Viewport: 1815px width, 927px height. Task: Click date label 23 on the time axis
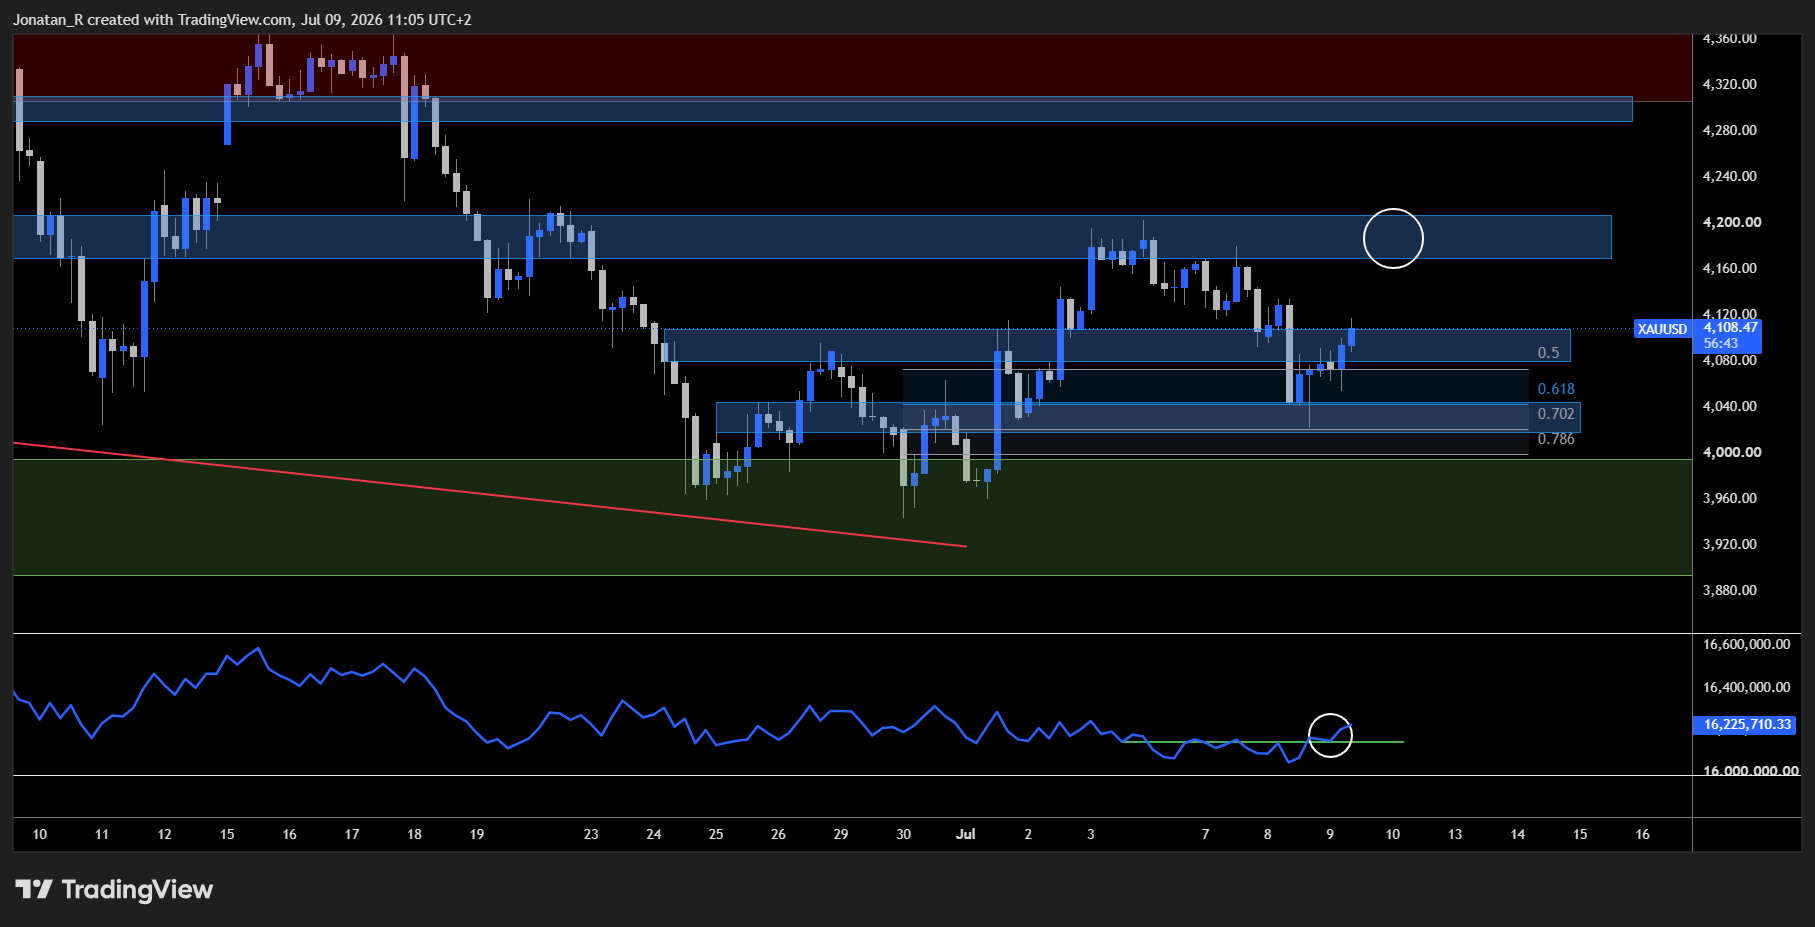(x=591, y=834)
